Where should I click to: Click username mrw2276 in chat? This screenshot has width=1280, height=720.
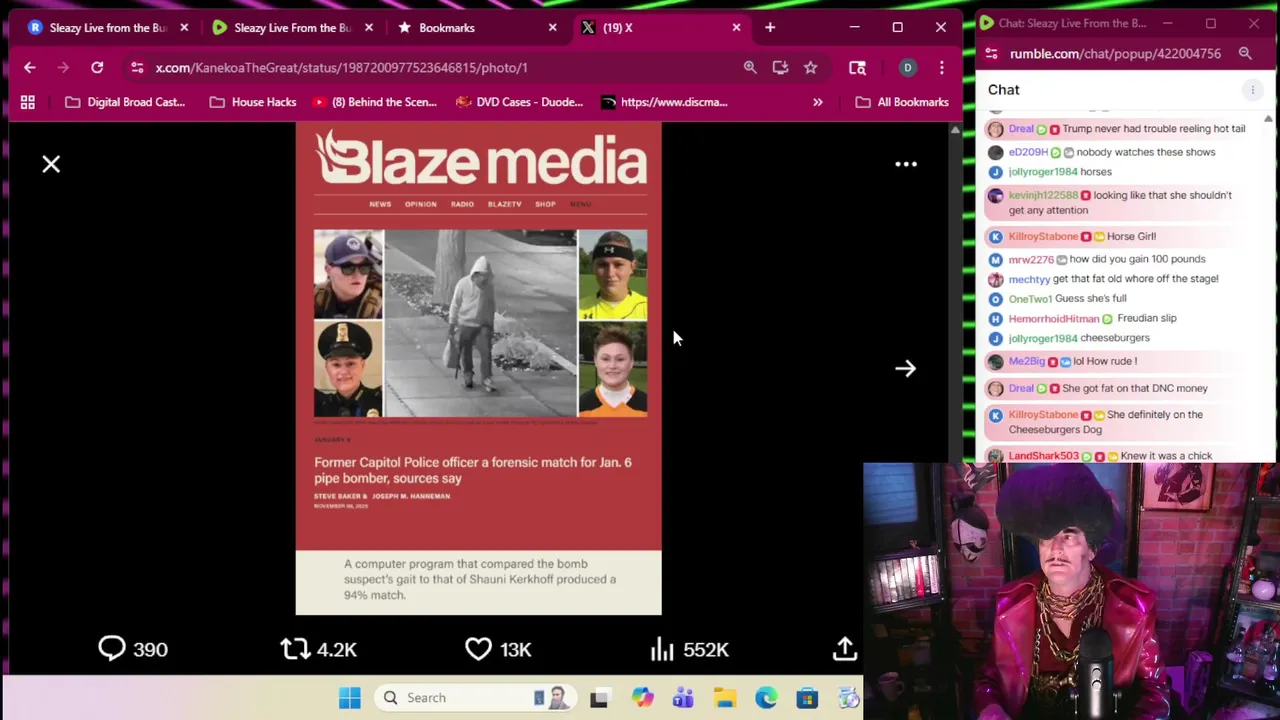(1030, 259)
